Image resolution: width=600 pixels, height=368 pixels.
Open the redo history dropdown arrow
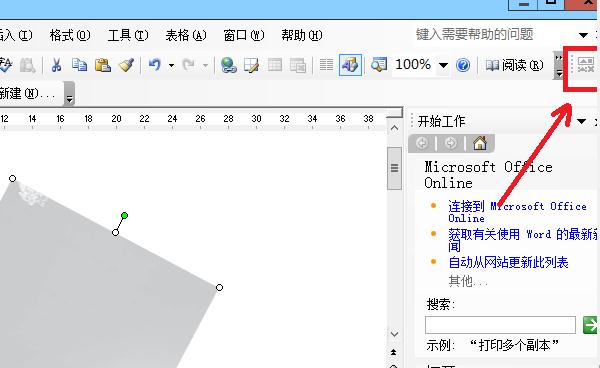[205, 65]
